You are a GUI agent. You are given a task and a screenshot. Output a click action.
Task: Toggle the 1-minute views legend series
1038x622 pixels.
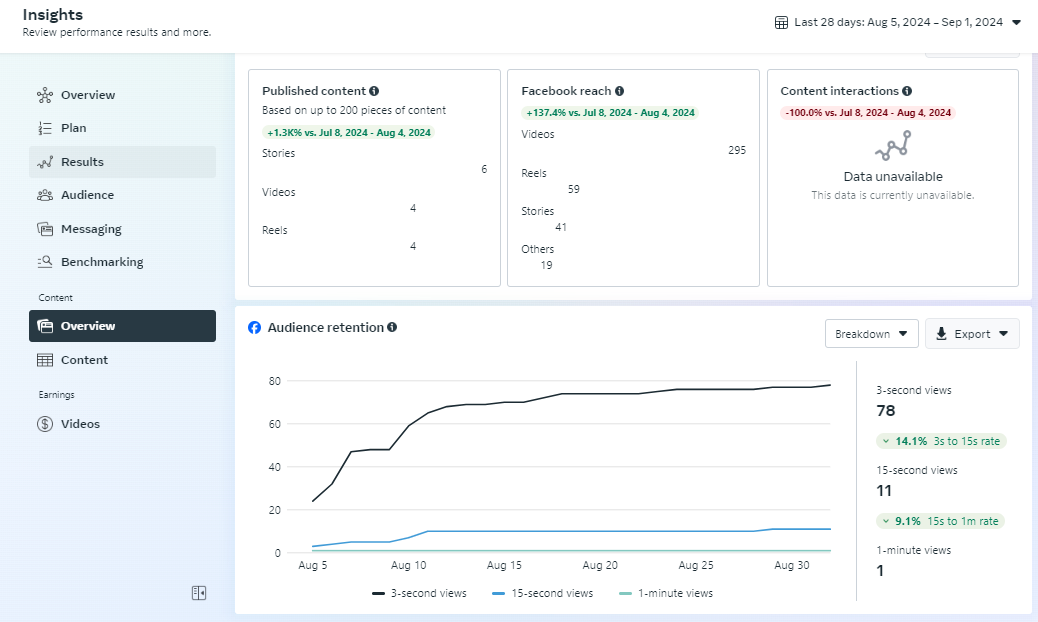(x=666, y=593)
